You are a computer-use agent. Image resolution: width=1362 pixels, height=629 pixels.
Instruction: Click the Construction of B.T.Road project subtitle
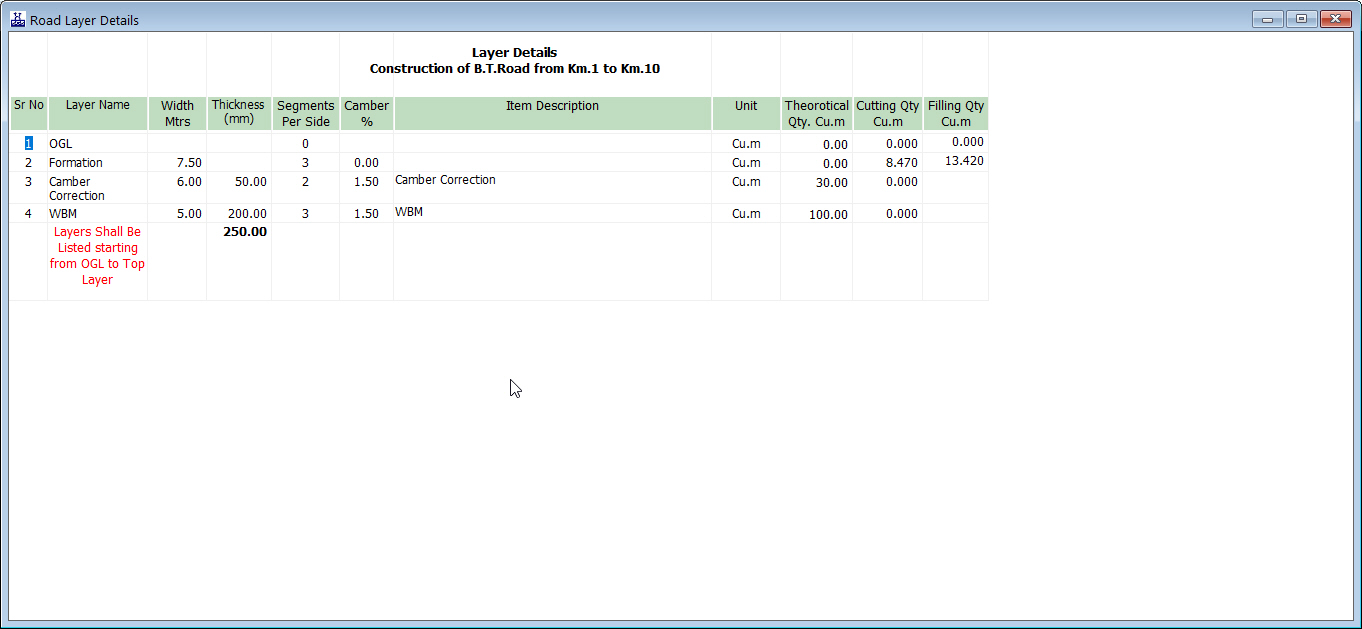514,69
